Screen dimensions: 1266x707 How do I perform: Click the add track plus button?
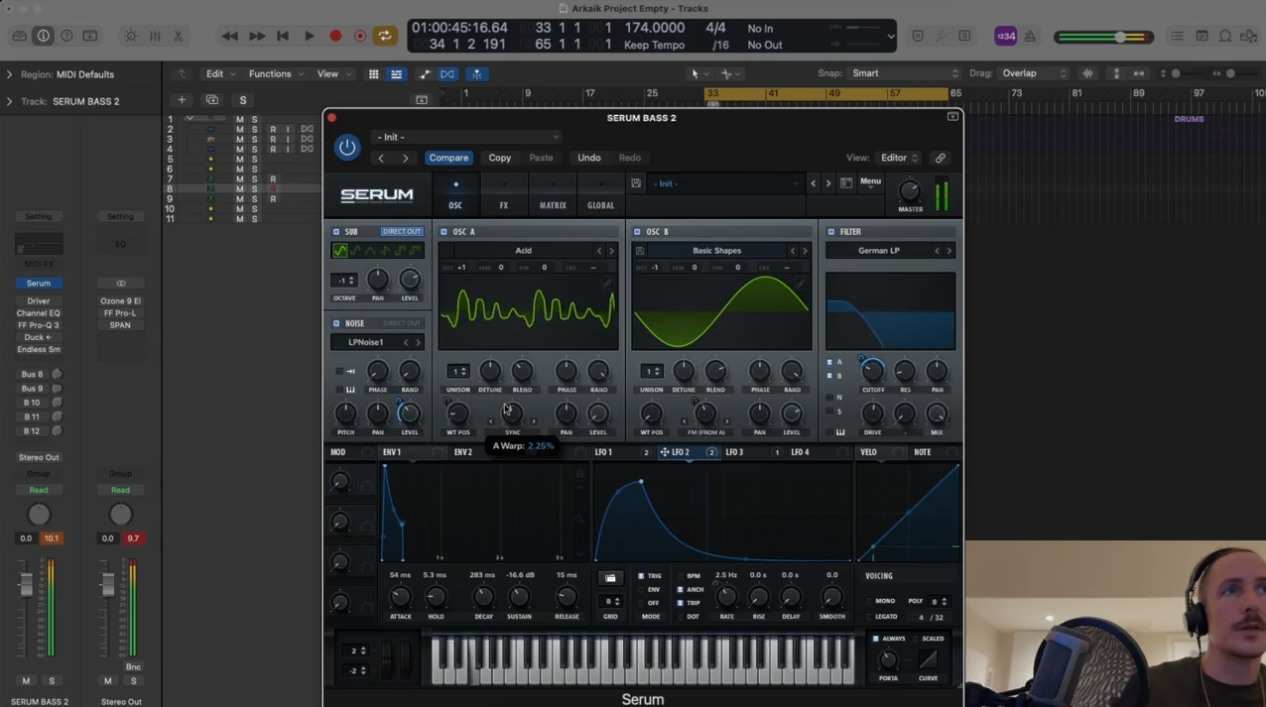[181, 100]
